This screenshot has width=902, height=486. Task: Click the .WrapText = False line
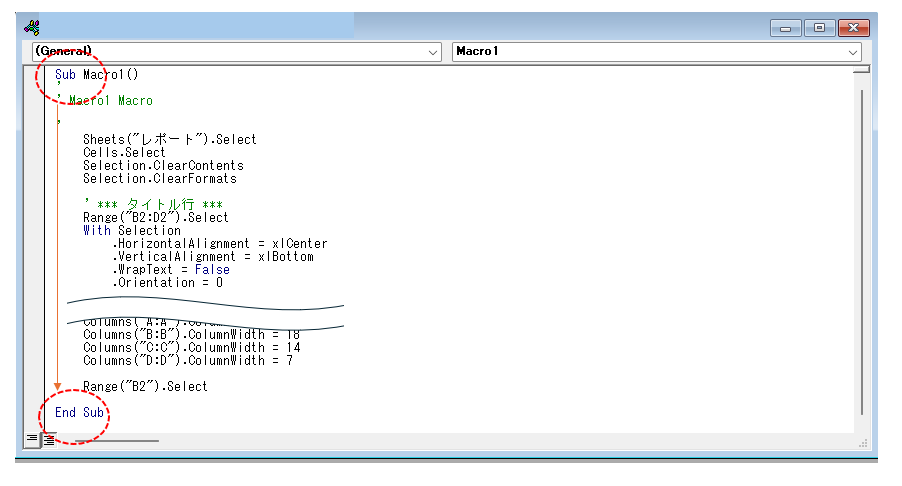171,269
